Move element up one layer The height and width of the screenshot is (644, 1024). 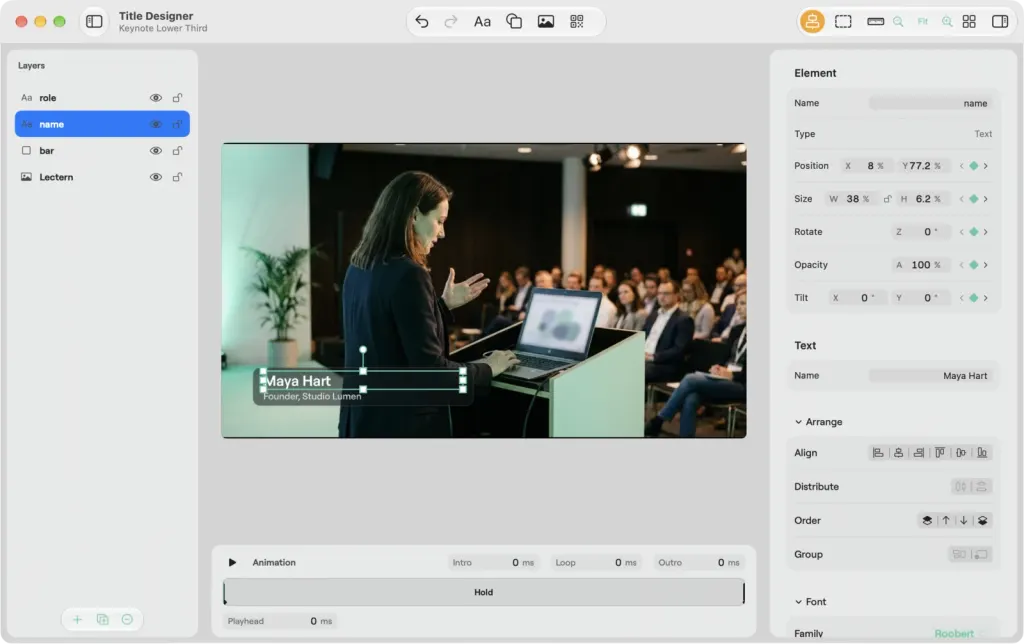pyautogui.click(x=946, y=521)
